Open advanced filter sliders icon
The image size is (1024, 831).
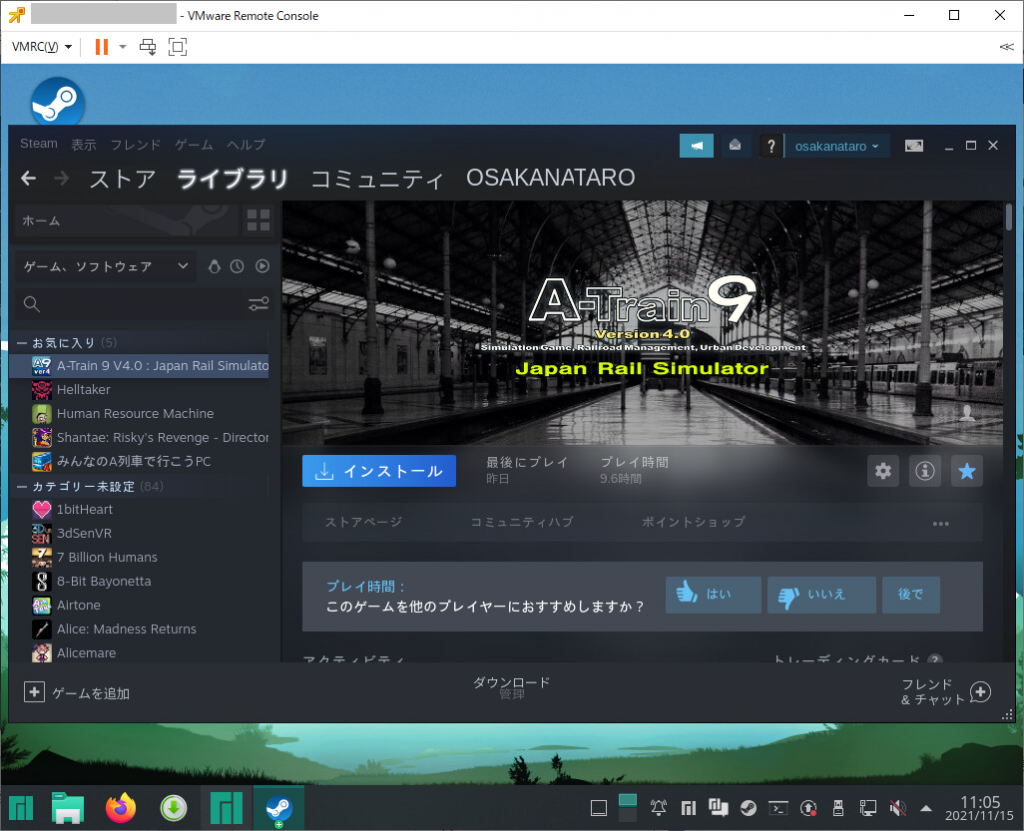(258, 304)
